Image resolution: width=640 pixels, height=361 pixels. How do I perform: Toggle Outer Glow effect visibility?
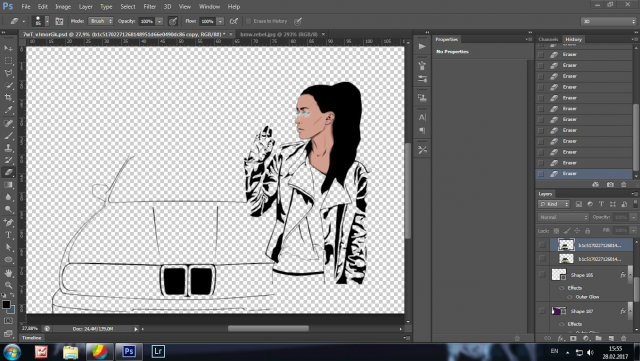pos(570,297)
